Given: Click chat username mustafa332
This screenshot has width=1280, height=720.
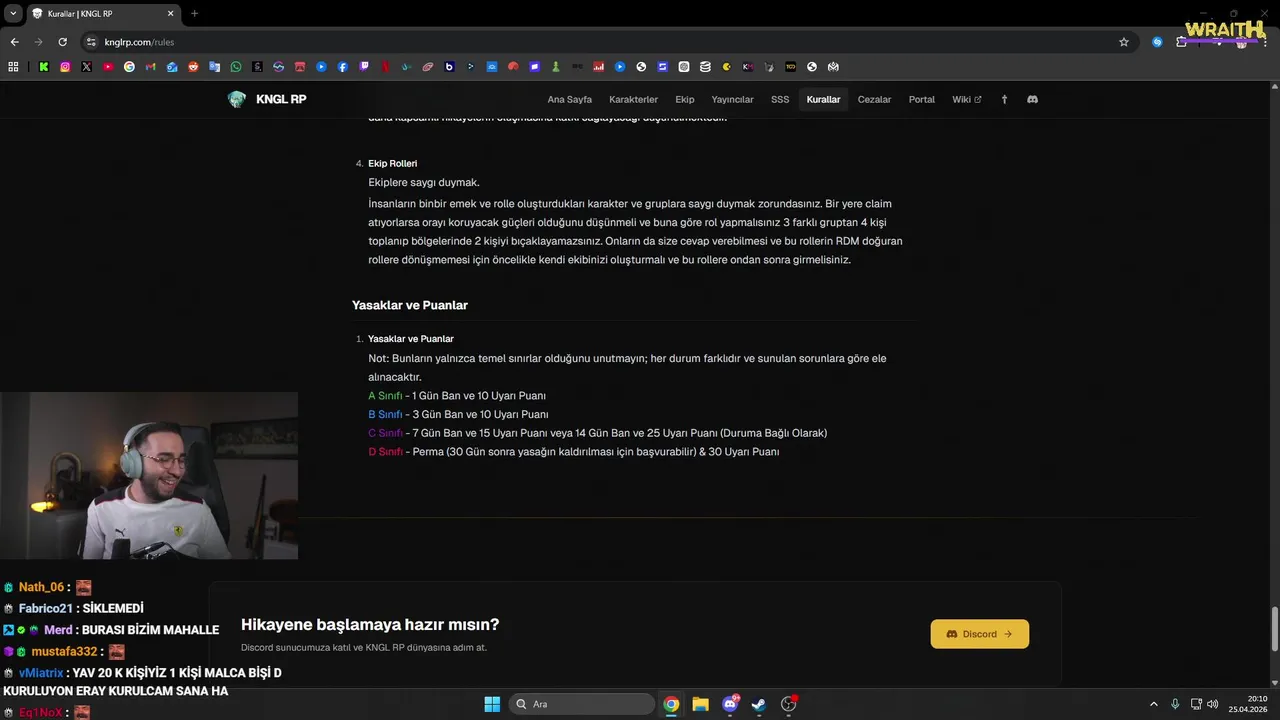Looking at the screenshot, I should (64, 651).
